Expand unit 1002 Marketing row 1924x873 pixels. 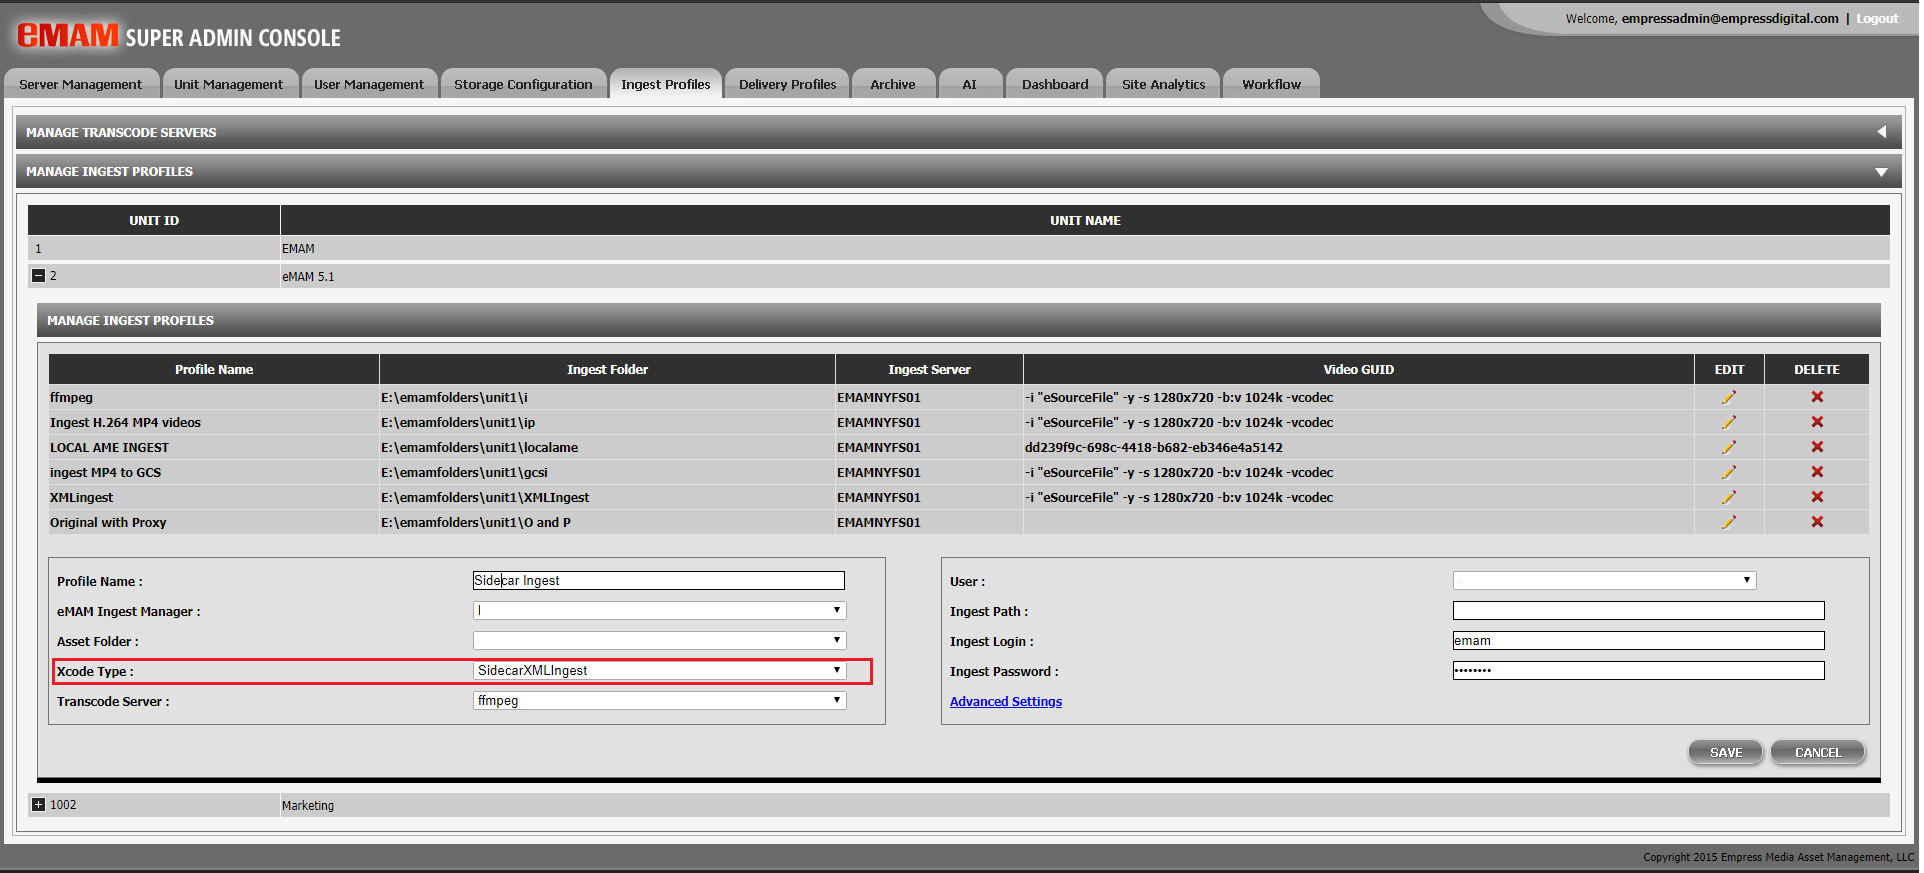[x=38, y=804]
